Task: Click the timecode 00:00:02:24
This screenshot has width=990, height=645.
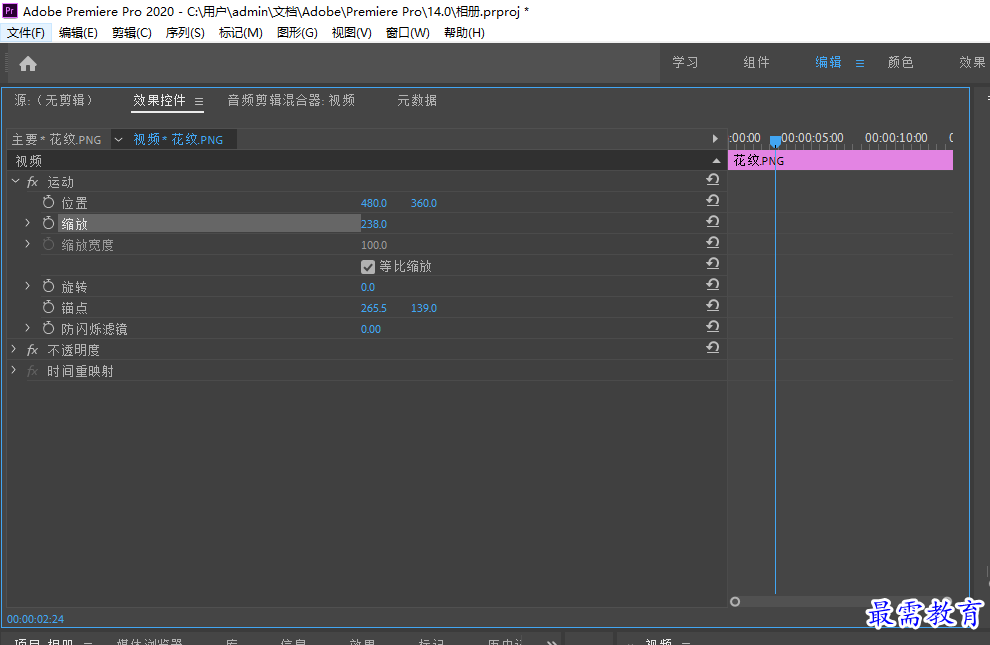Action: tap(35, 619)
